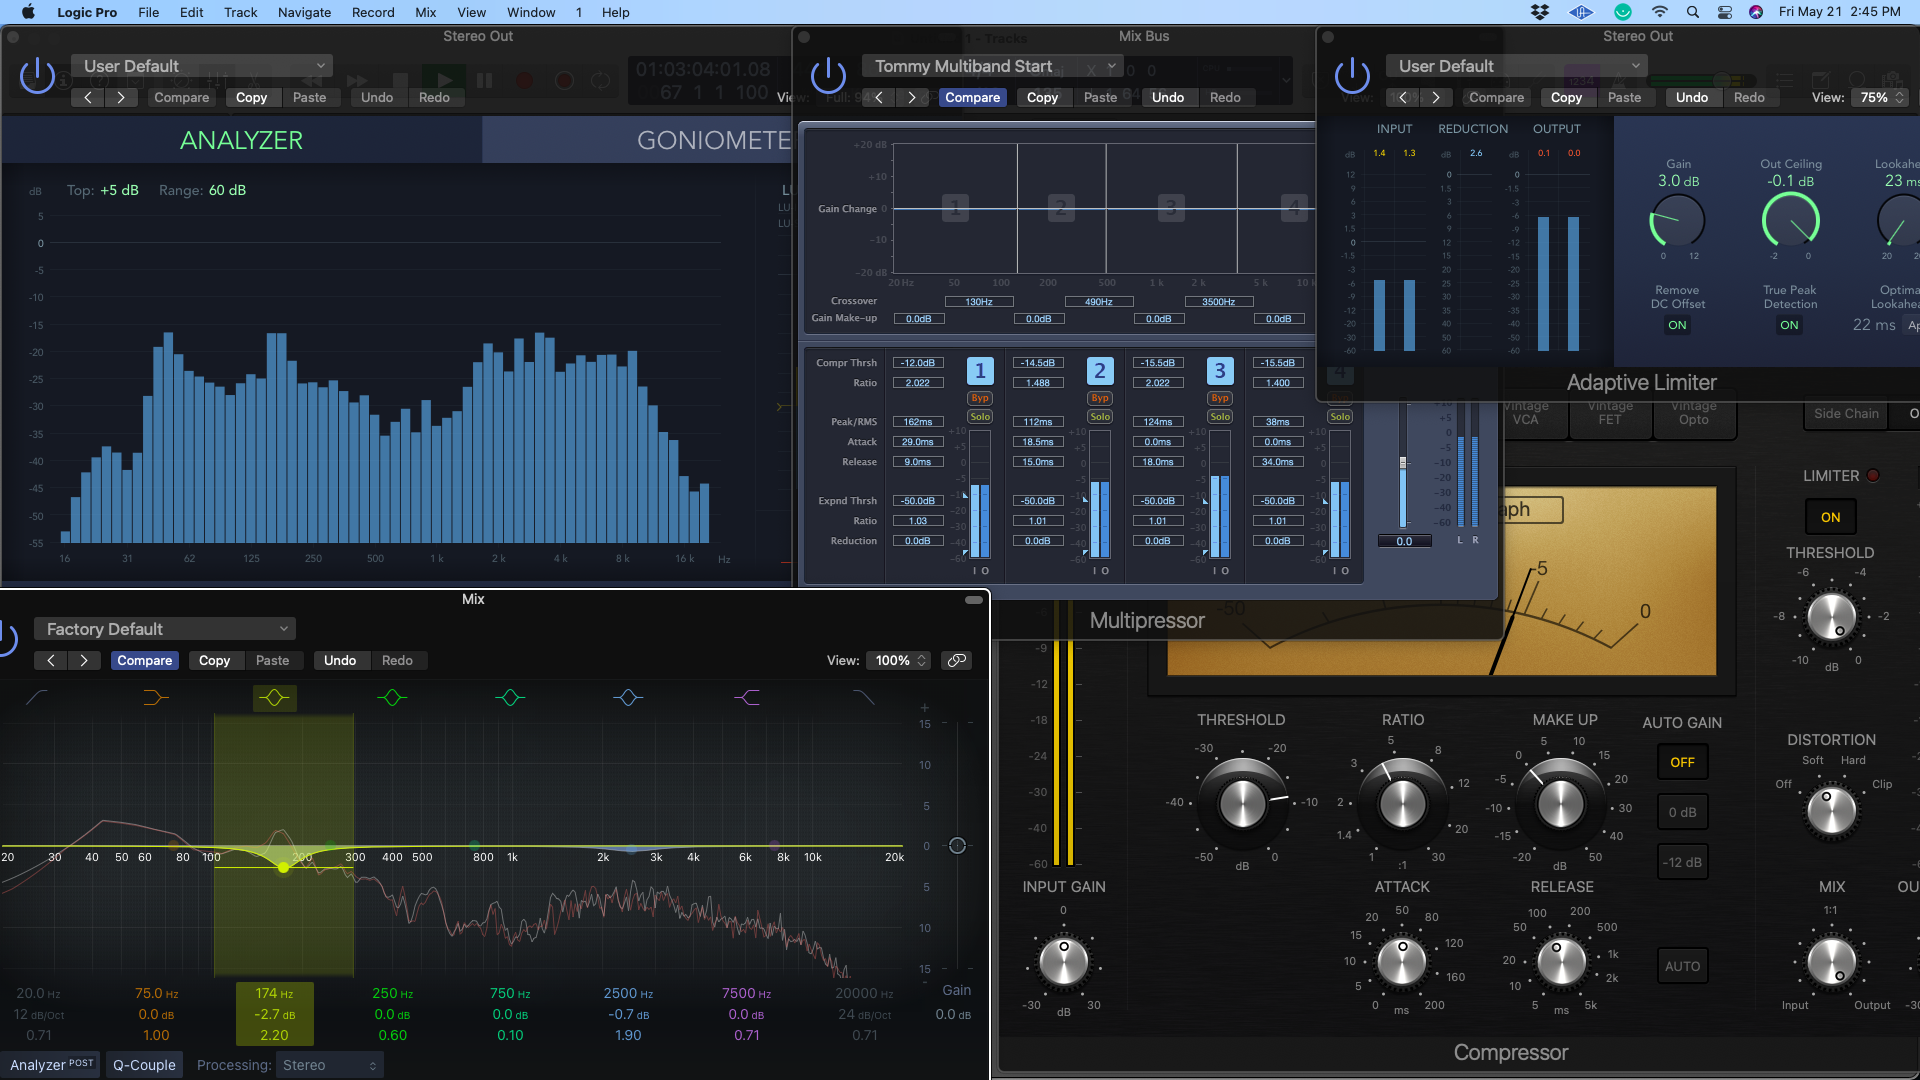Turn off True Peak Detection in Adaptive Limiter
Viewport: 1920px width, 1080px height.
1789,325
